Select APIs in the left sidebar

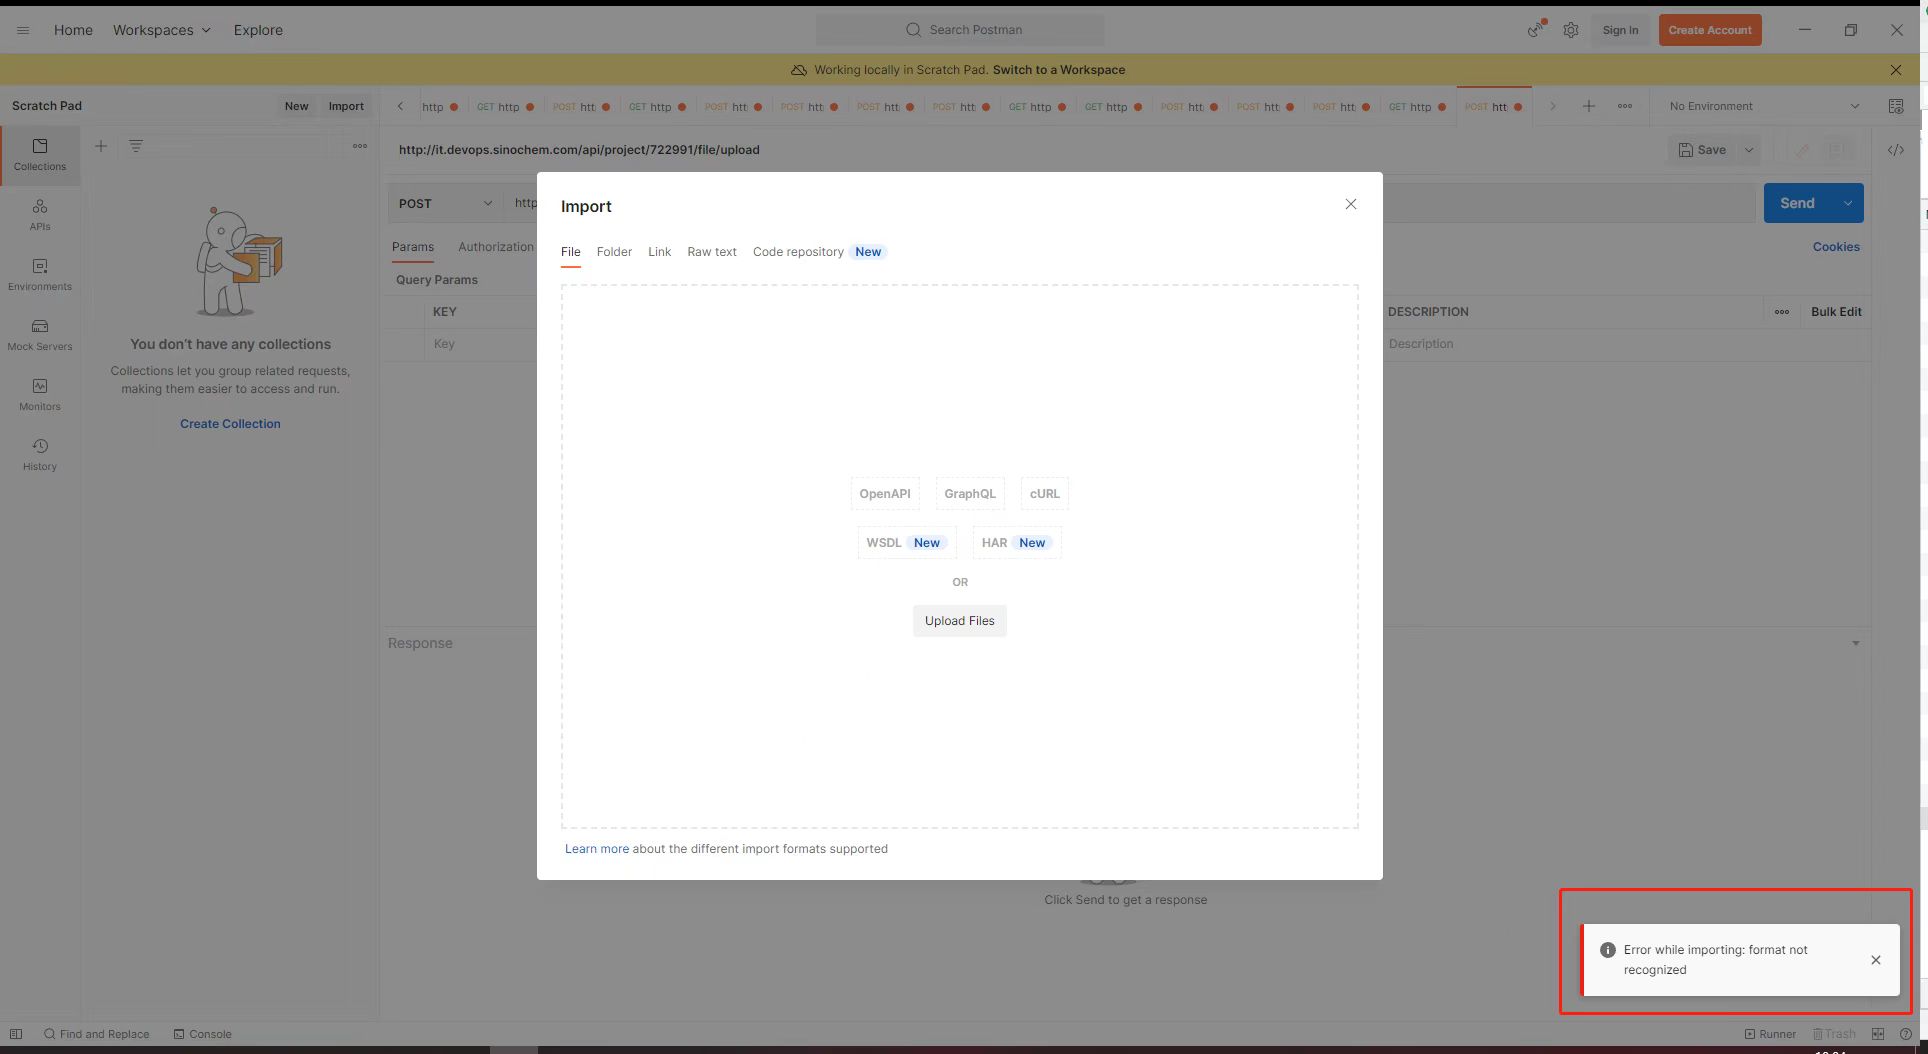coord(39,213)
